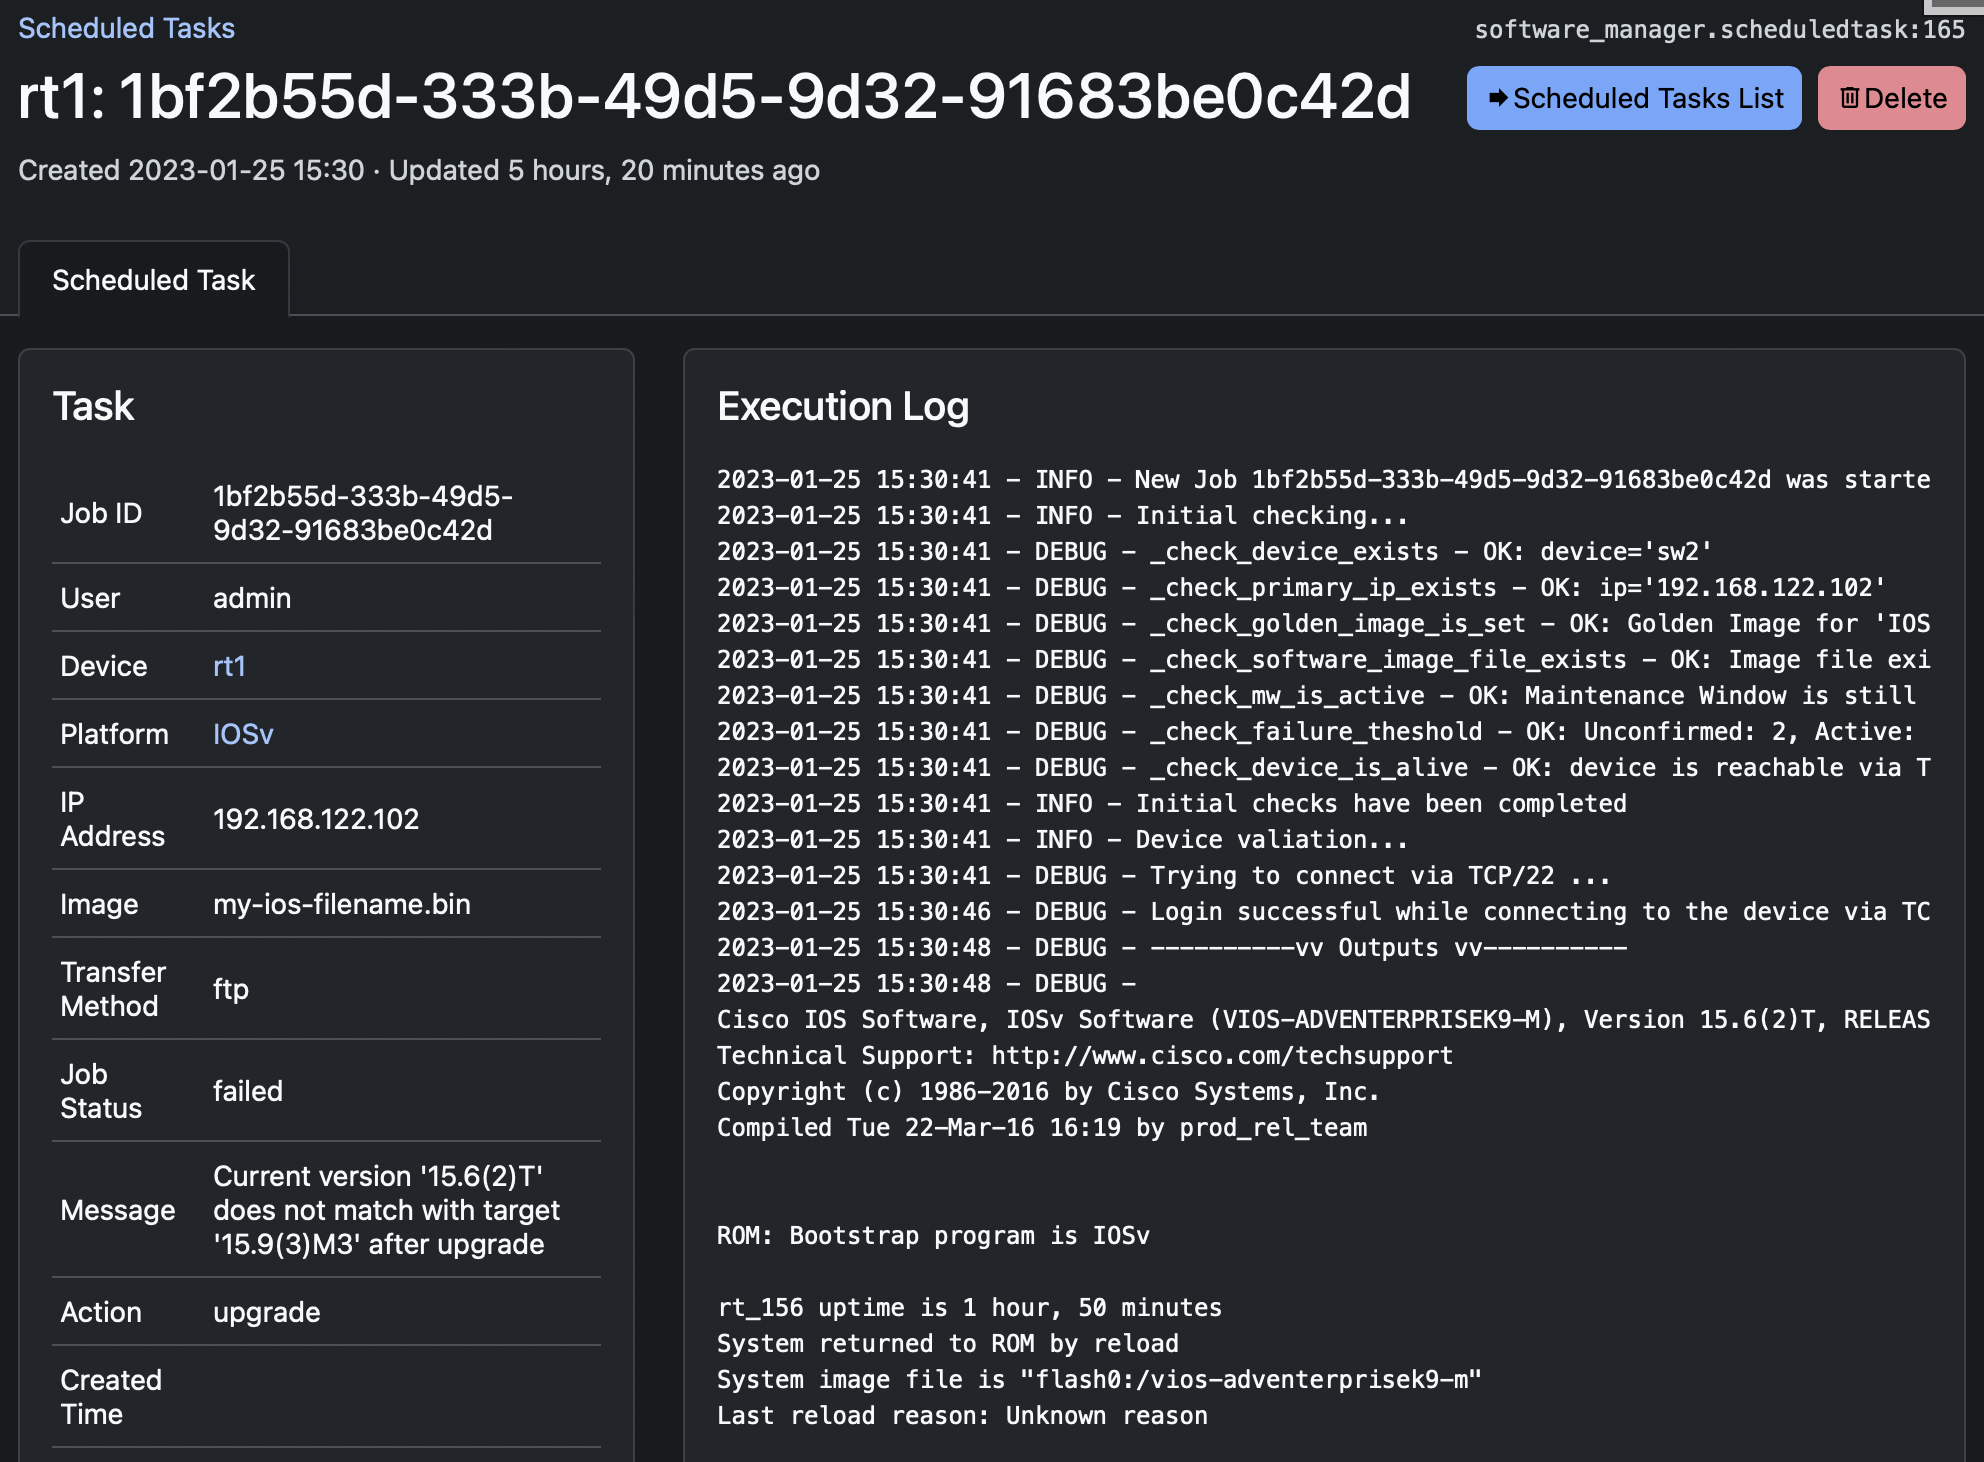The image size is (1984, 1462).
Task: Click the Job ID value 1bf2b55d-333b-49d5
Action: point(363,513)
